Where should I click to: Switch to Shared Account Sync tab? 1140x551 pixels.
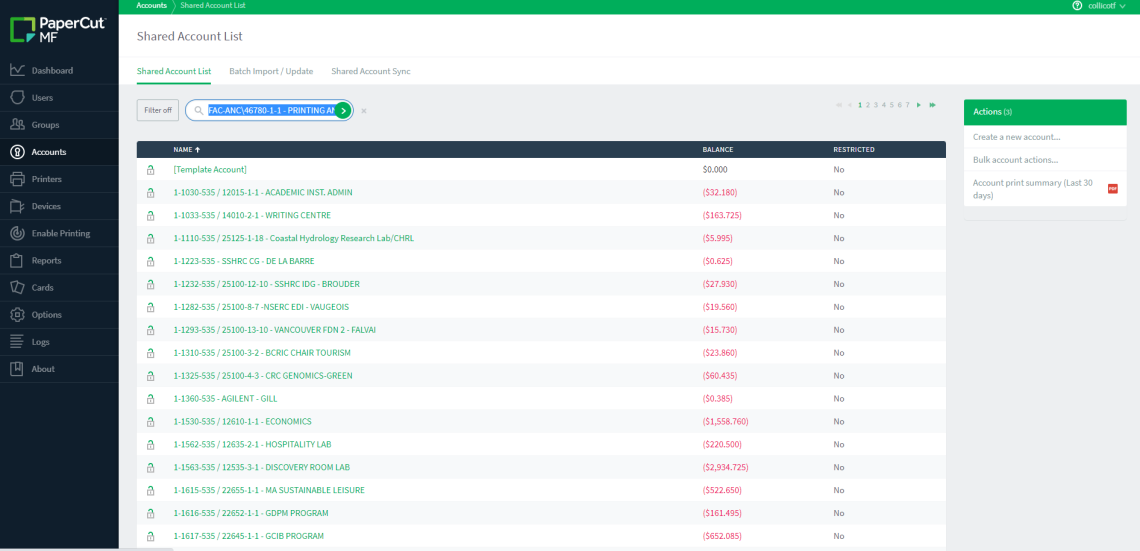point(371,71)
